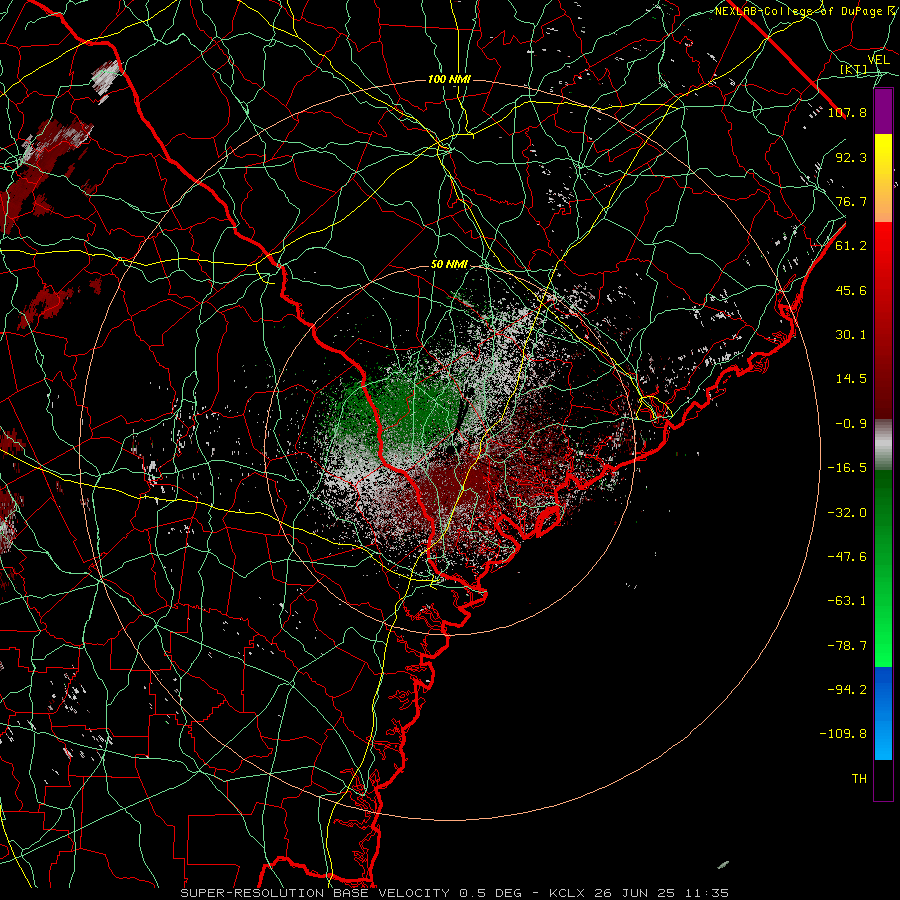Click the yellow segment of the color bar

point(883,178)
